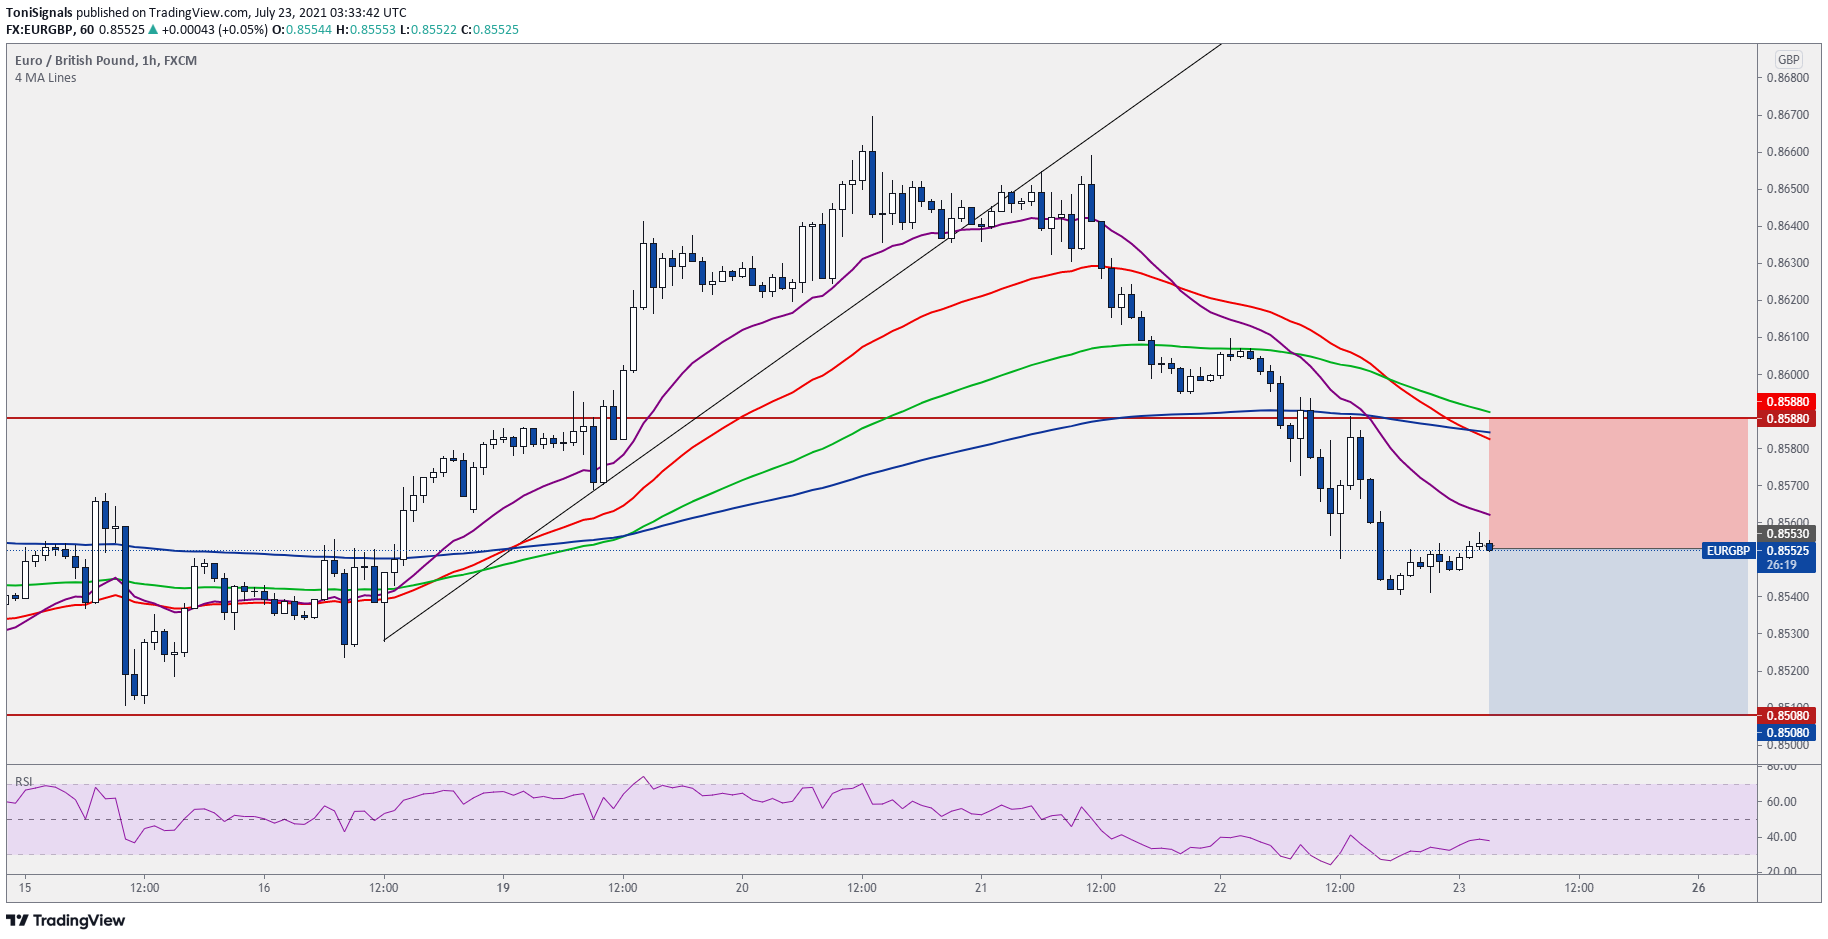Viewport: 1828px width, 939px height.
Task: Click the 0.85530 entry price label
Action: coord(1787,534)
